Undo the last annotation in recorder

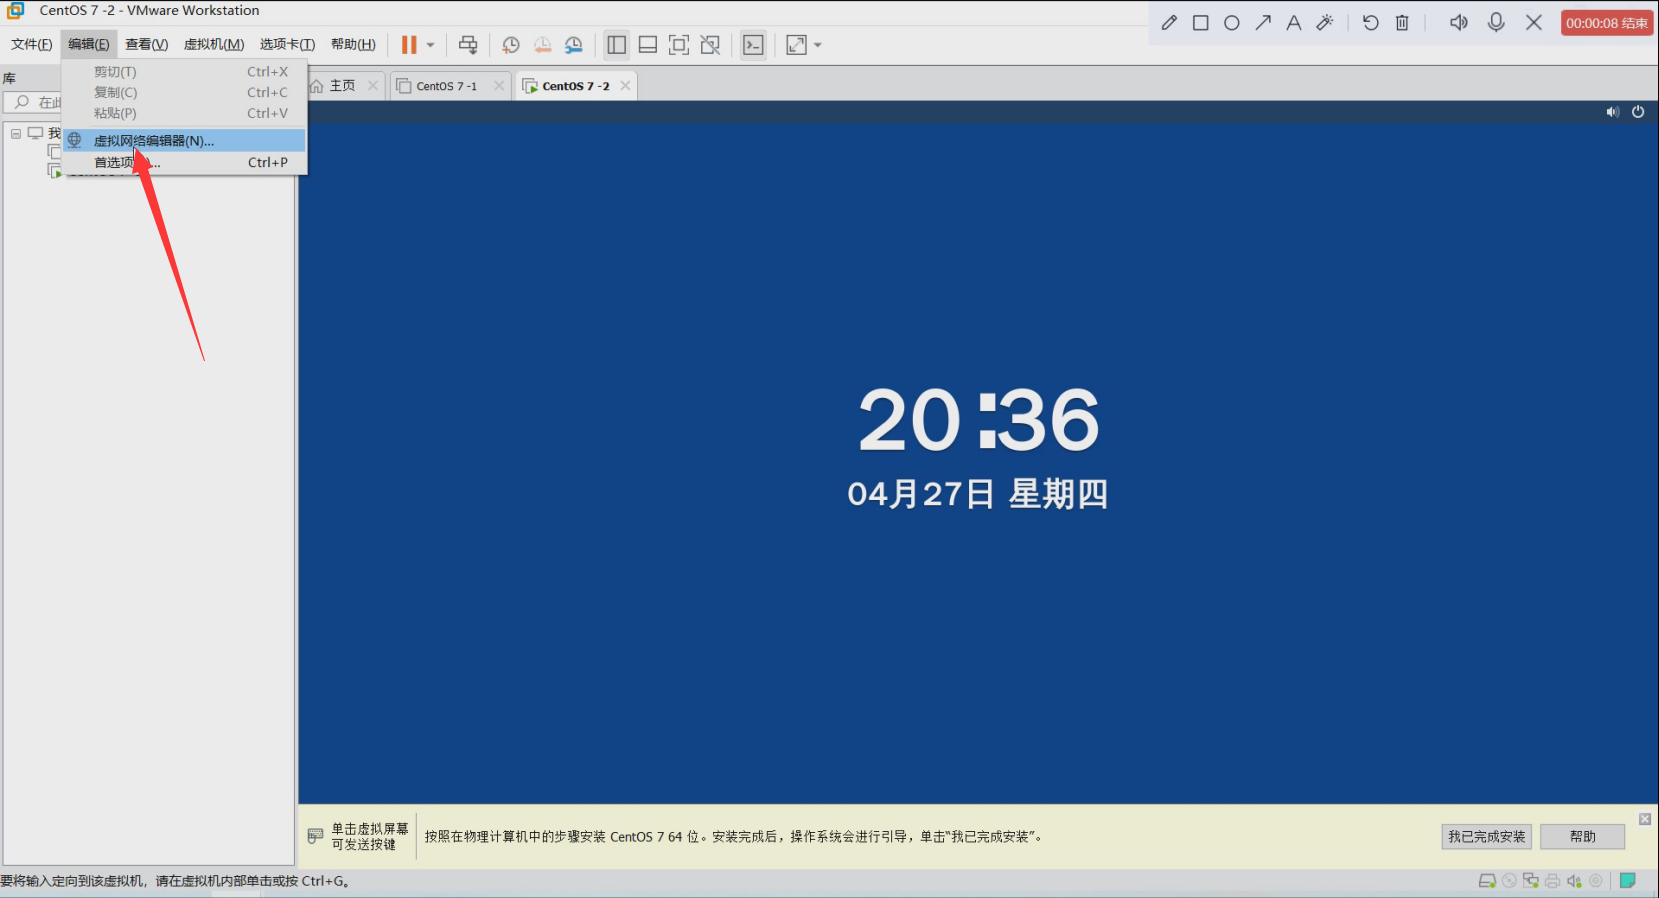pyautogui.click(x=1371, y=22)
